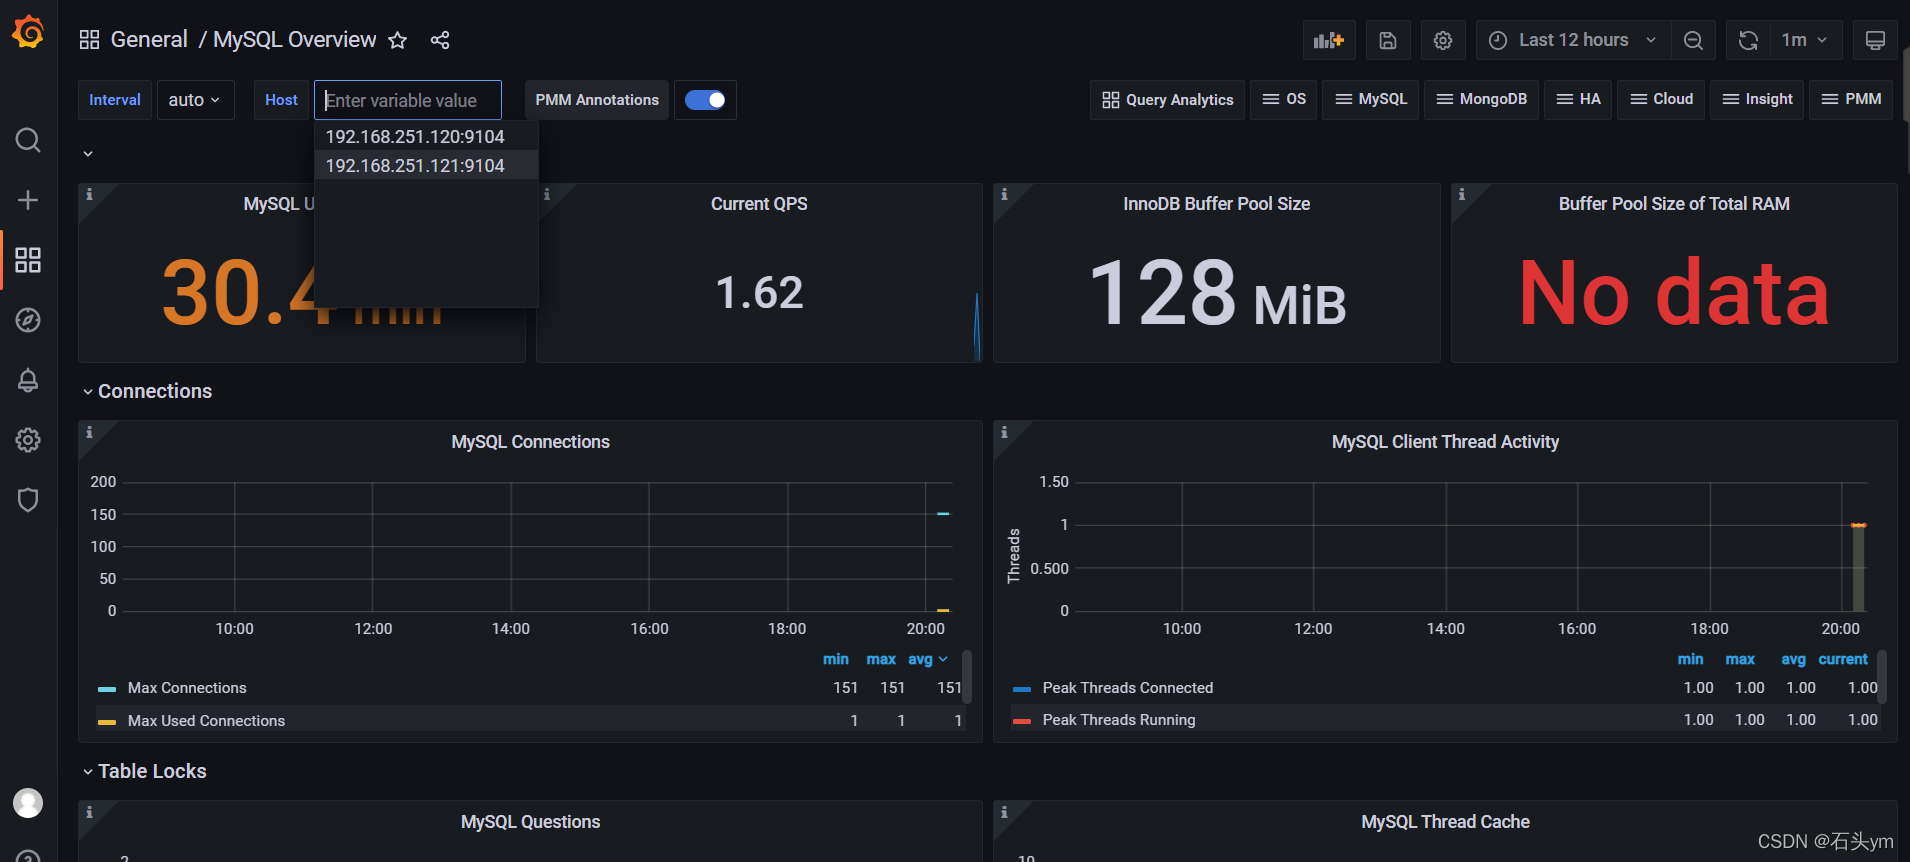The width and height of the screenshot is (1910, 862).
Task: Open the Configuration gear in sidebar
Action: coord(28,440)
